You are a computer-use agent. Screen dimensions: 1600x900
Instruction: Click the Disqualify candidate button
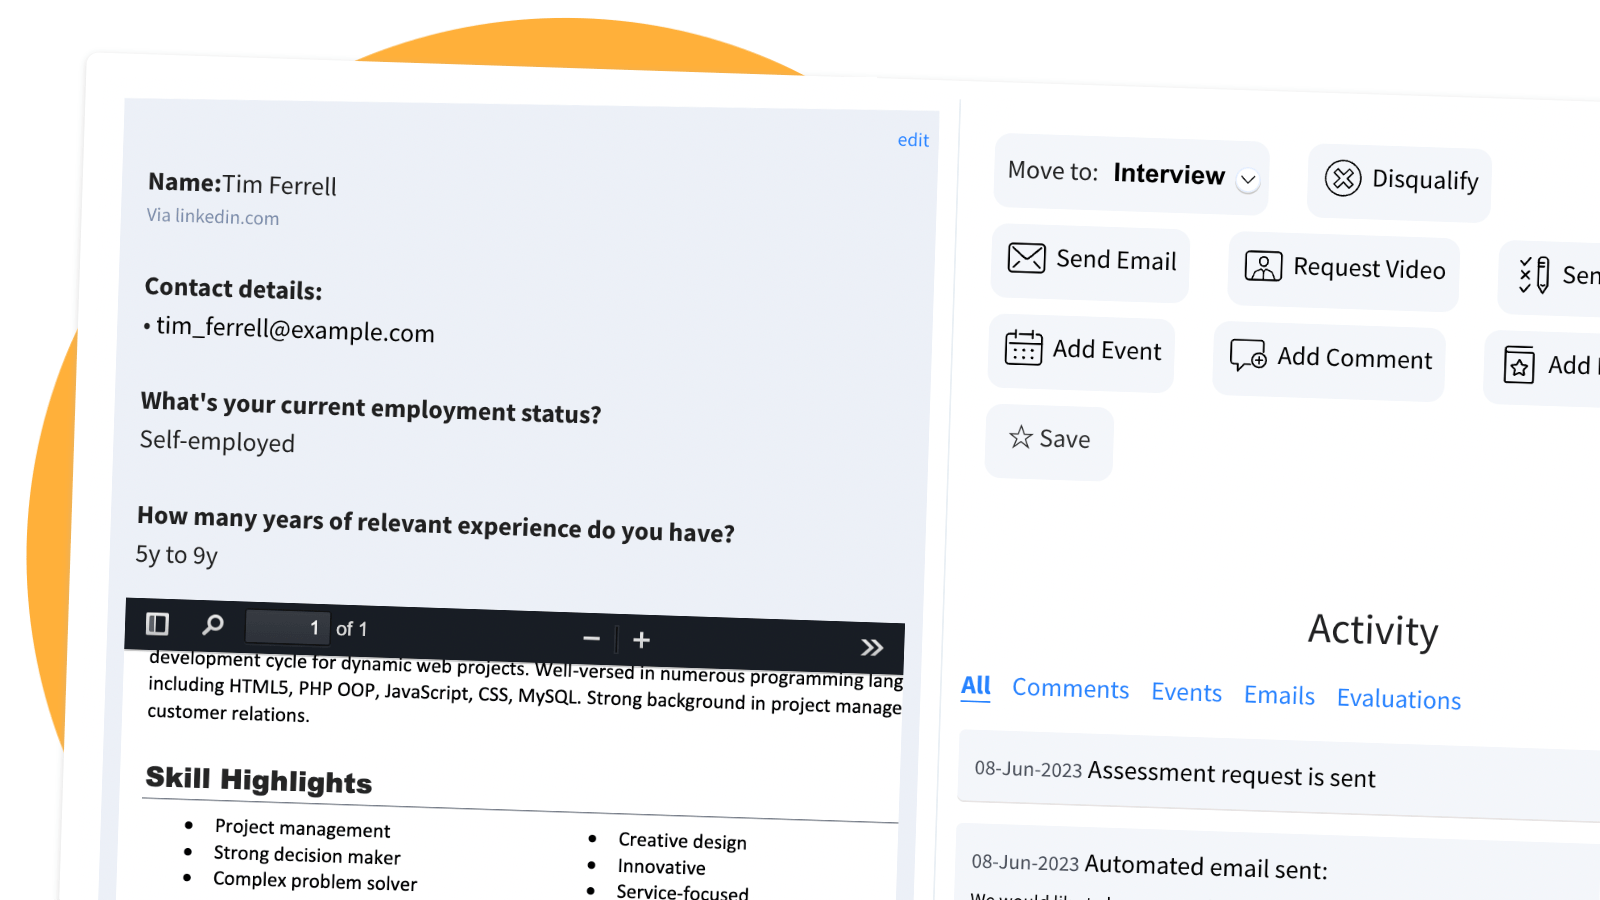(x=1400, y=180)
